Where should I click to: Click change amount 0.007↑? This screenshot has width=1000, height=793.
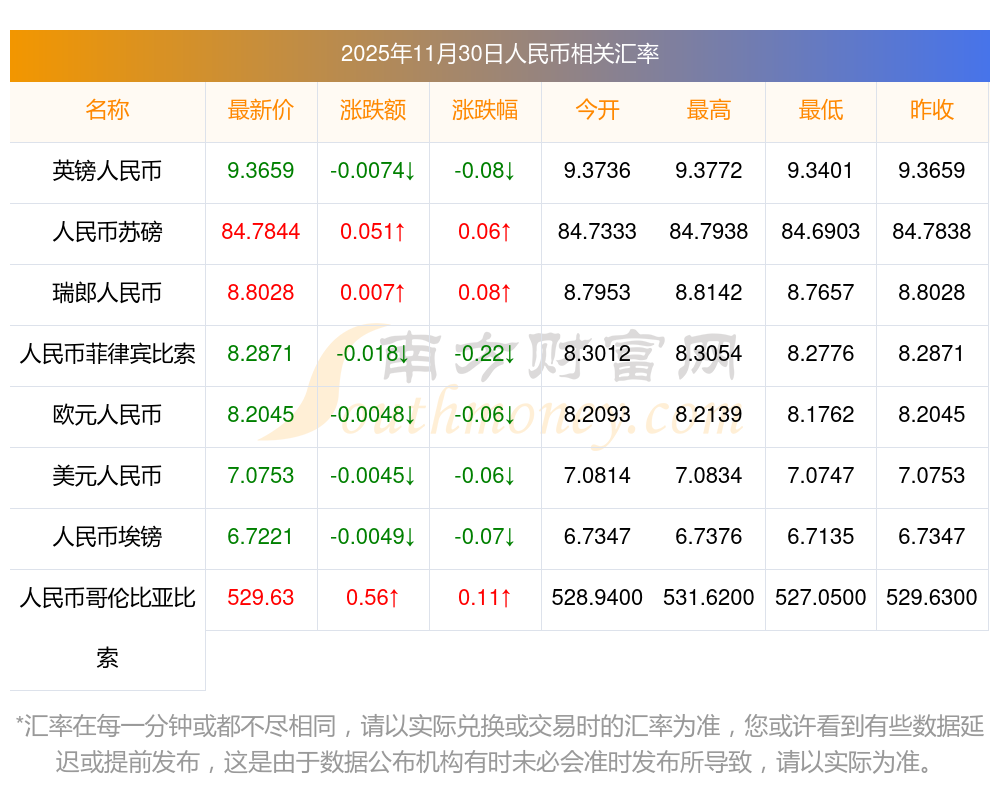[372, 293]
